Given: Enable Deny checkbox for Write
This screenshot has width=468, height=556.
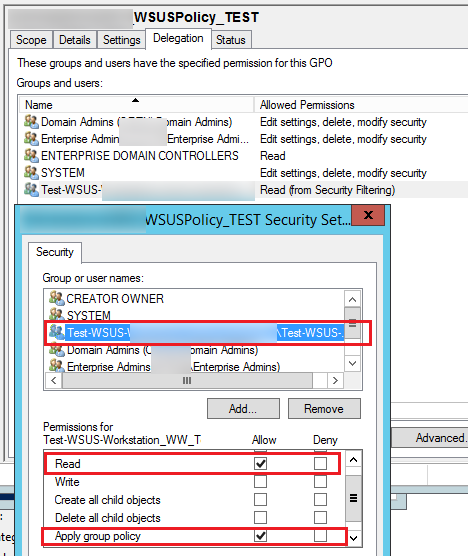Looking at the screenshot, I should pos(320,482).
